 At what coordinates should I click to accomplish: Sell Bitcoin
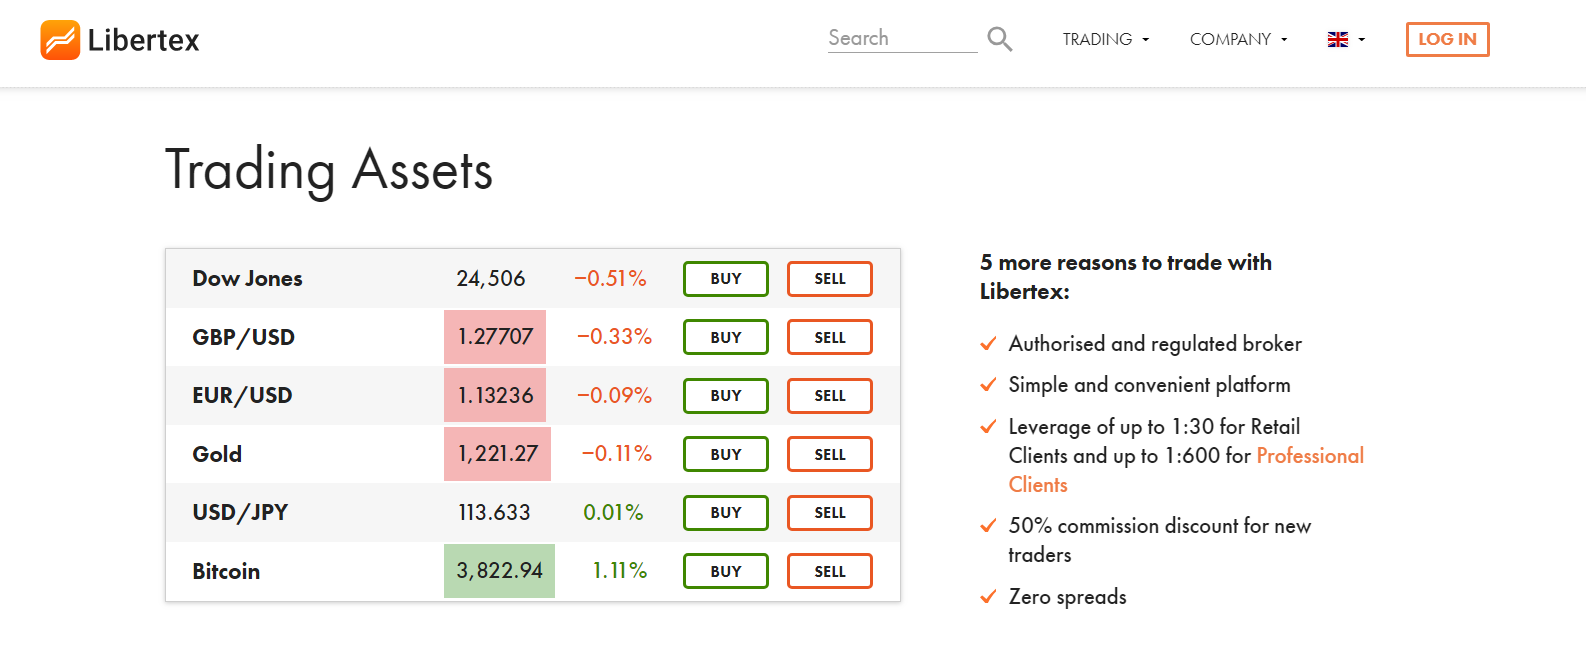pyautogui.click(x=830, y=571)
